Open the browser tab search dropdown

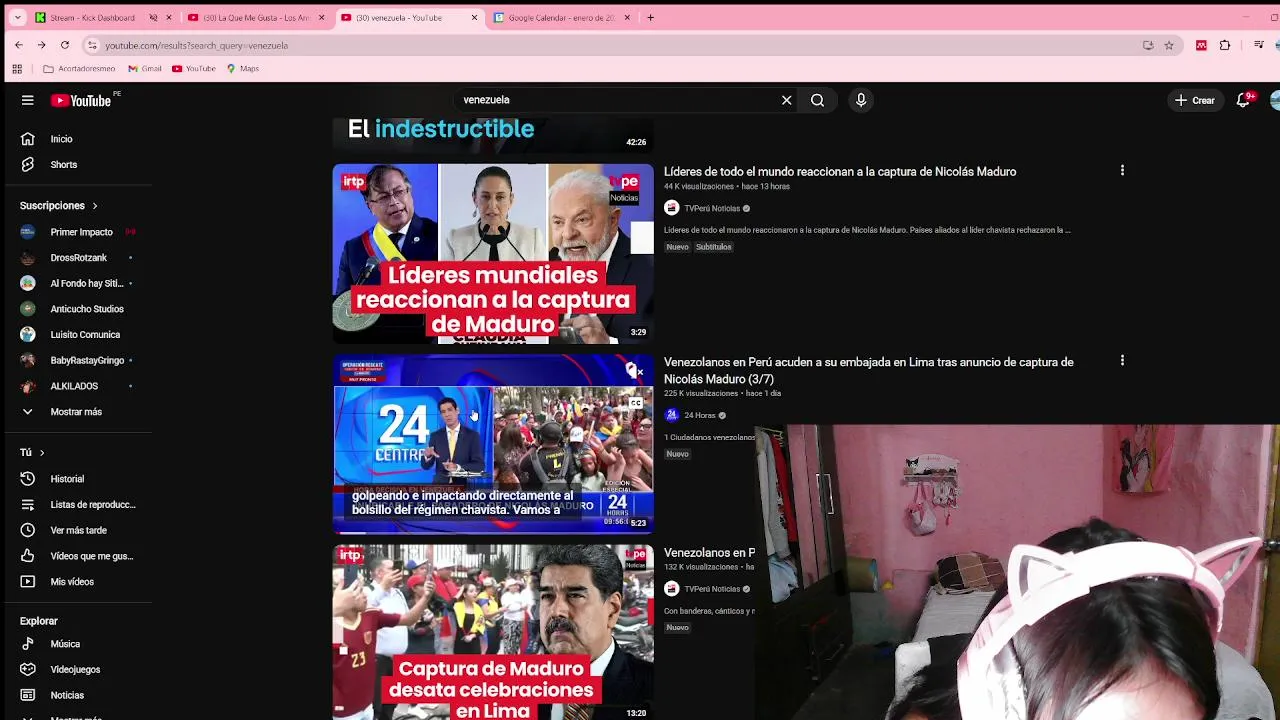point(17,17)
